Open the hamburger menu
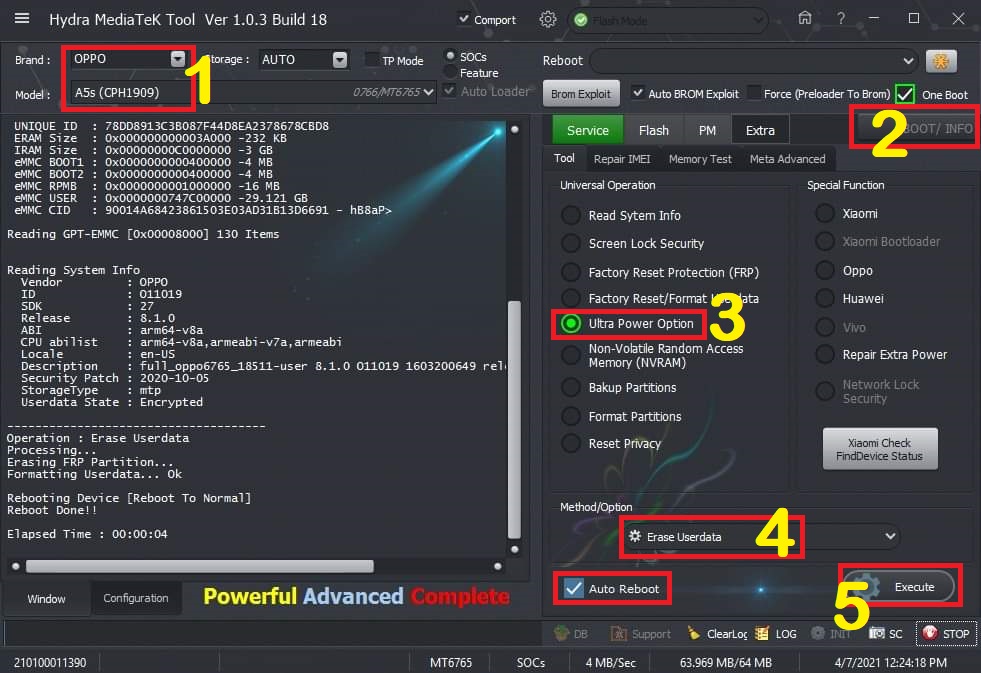This screenshot has height=673, width=981. point(22,19)
